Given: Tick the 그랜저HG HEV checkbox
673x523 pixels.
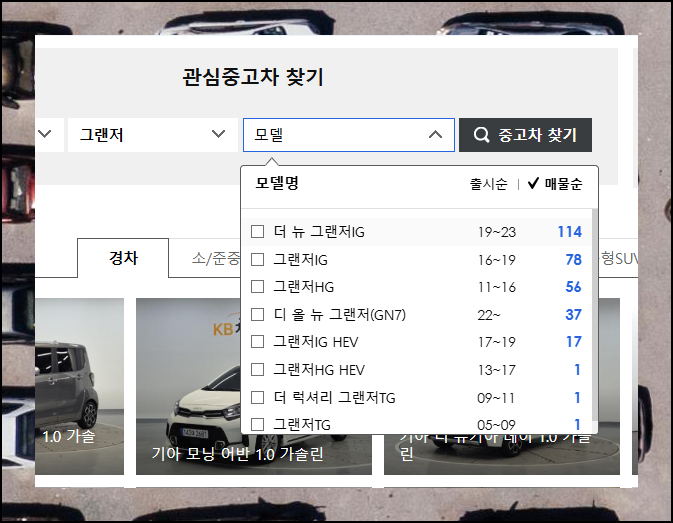Looking at the screenshot, I should pyautogui.click(x=257, y=369).
